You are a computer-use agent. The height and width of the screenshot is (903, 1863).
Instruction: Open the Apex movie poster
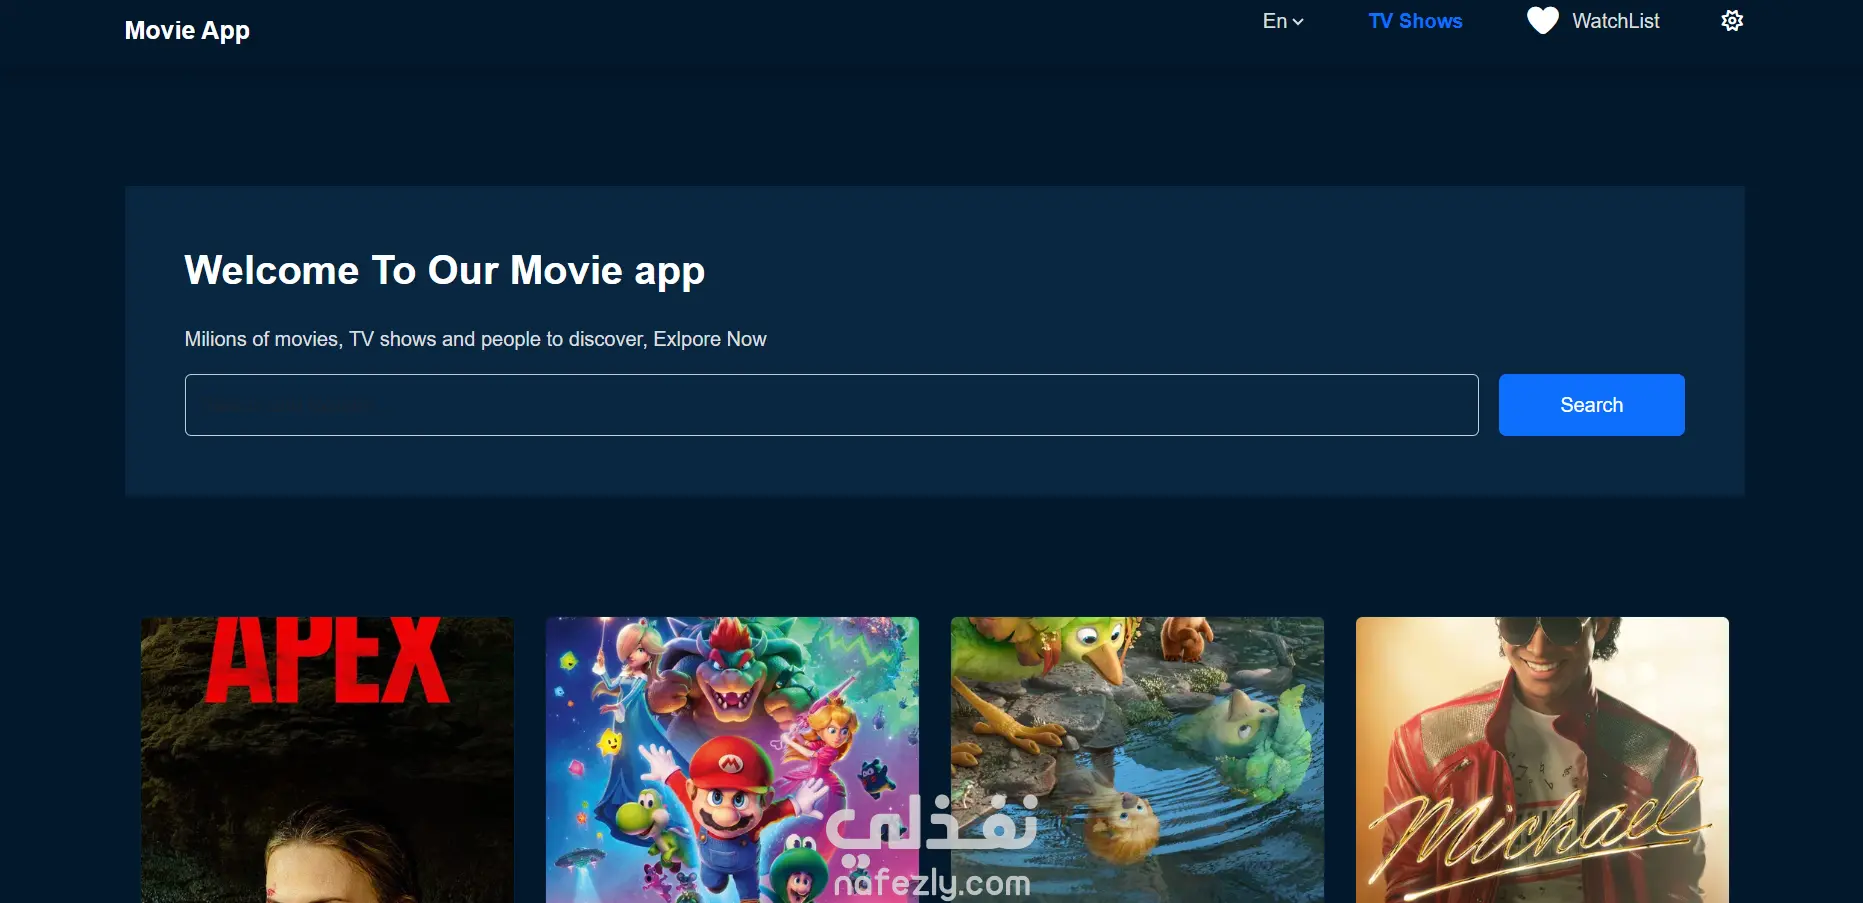point(327,760)
